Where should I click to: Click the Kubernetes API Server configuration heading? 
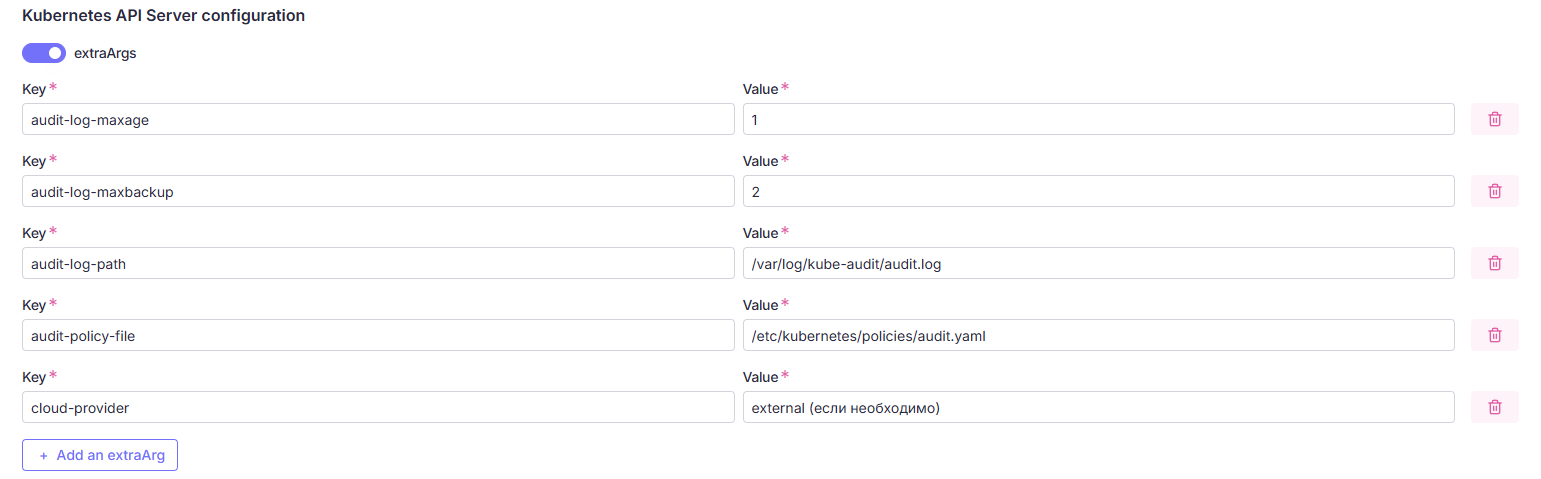(x=164, y=16)
